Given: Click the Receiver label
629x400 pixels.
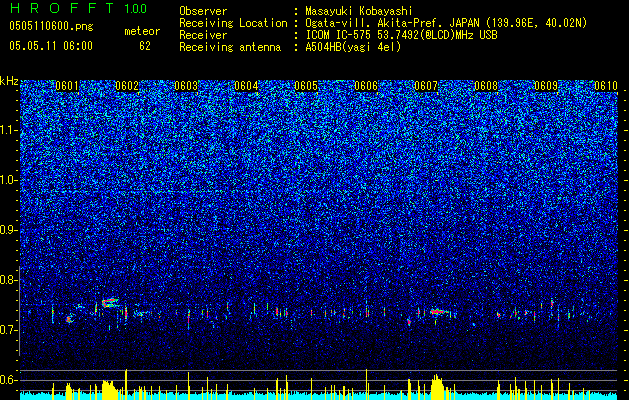Looking at the screenshot, I should pyautogui.click(x=203, y=35).
